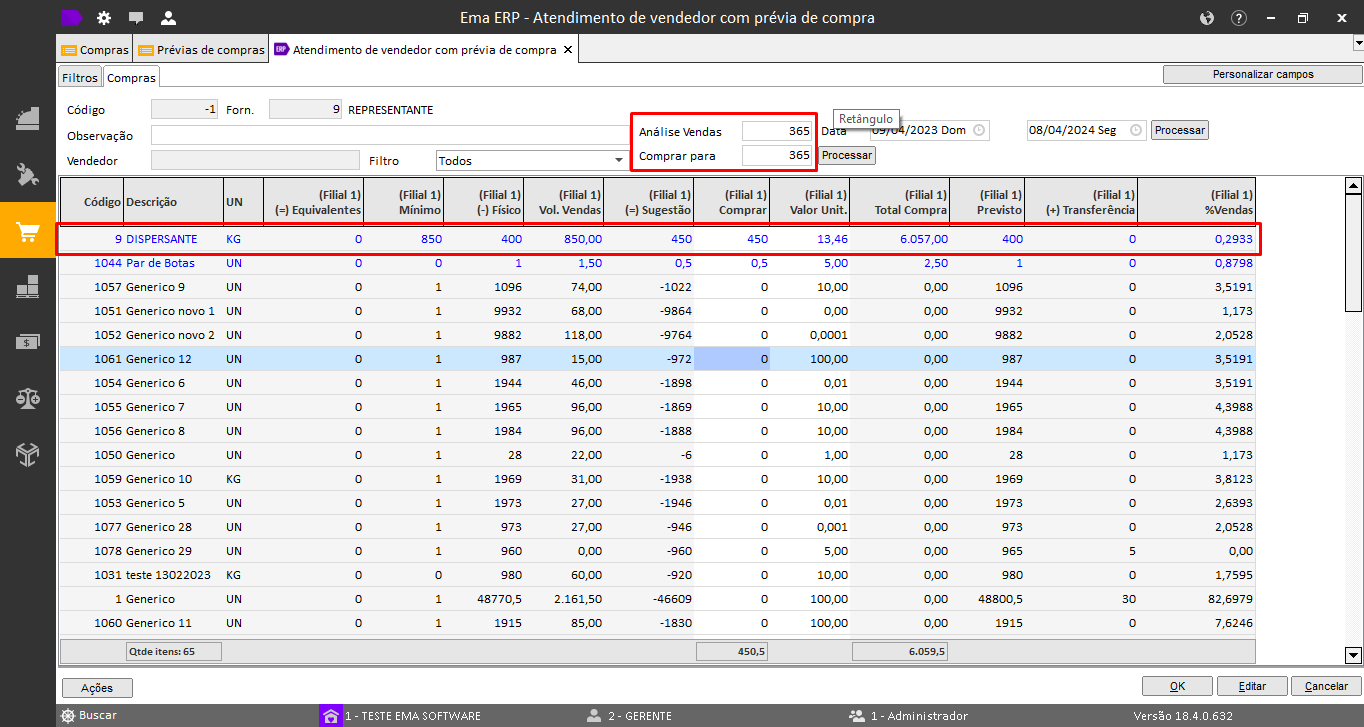Expand the Filtro Todos dropdown
Image resolution: width=1364 pixels, height=727 pixels.
coord(618,160)
